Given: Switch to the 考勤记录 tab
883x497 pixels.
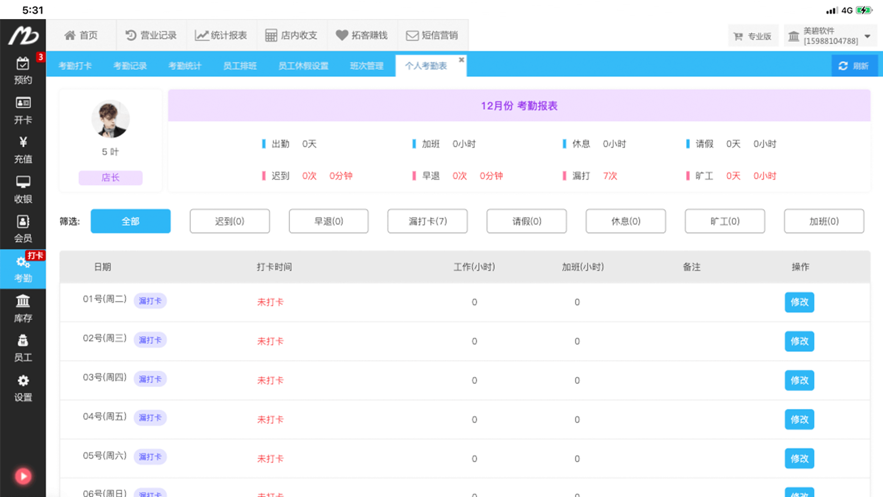Looking at the screenshot, I should (x=130, y=66).
